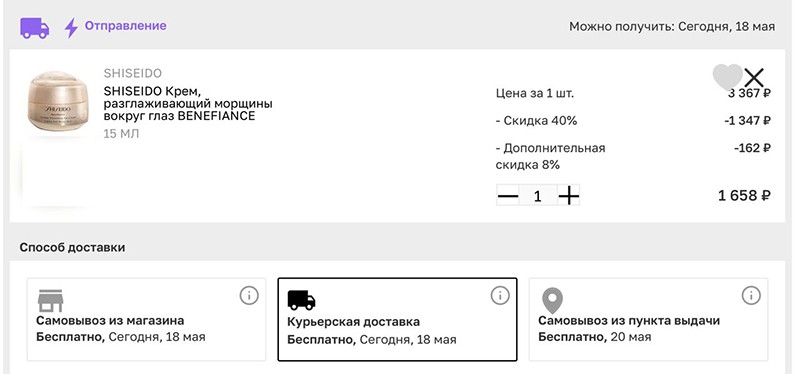Decrease quantity with the minus button

click(x=508, y=196)
